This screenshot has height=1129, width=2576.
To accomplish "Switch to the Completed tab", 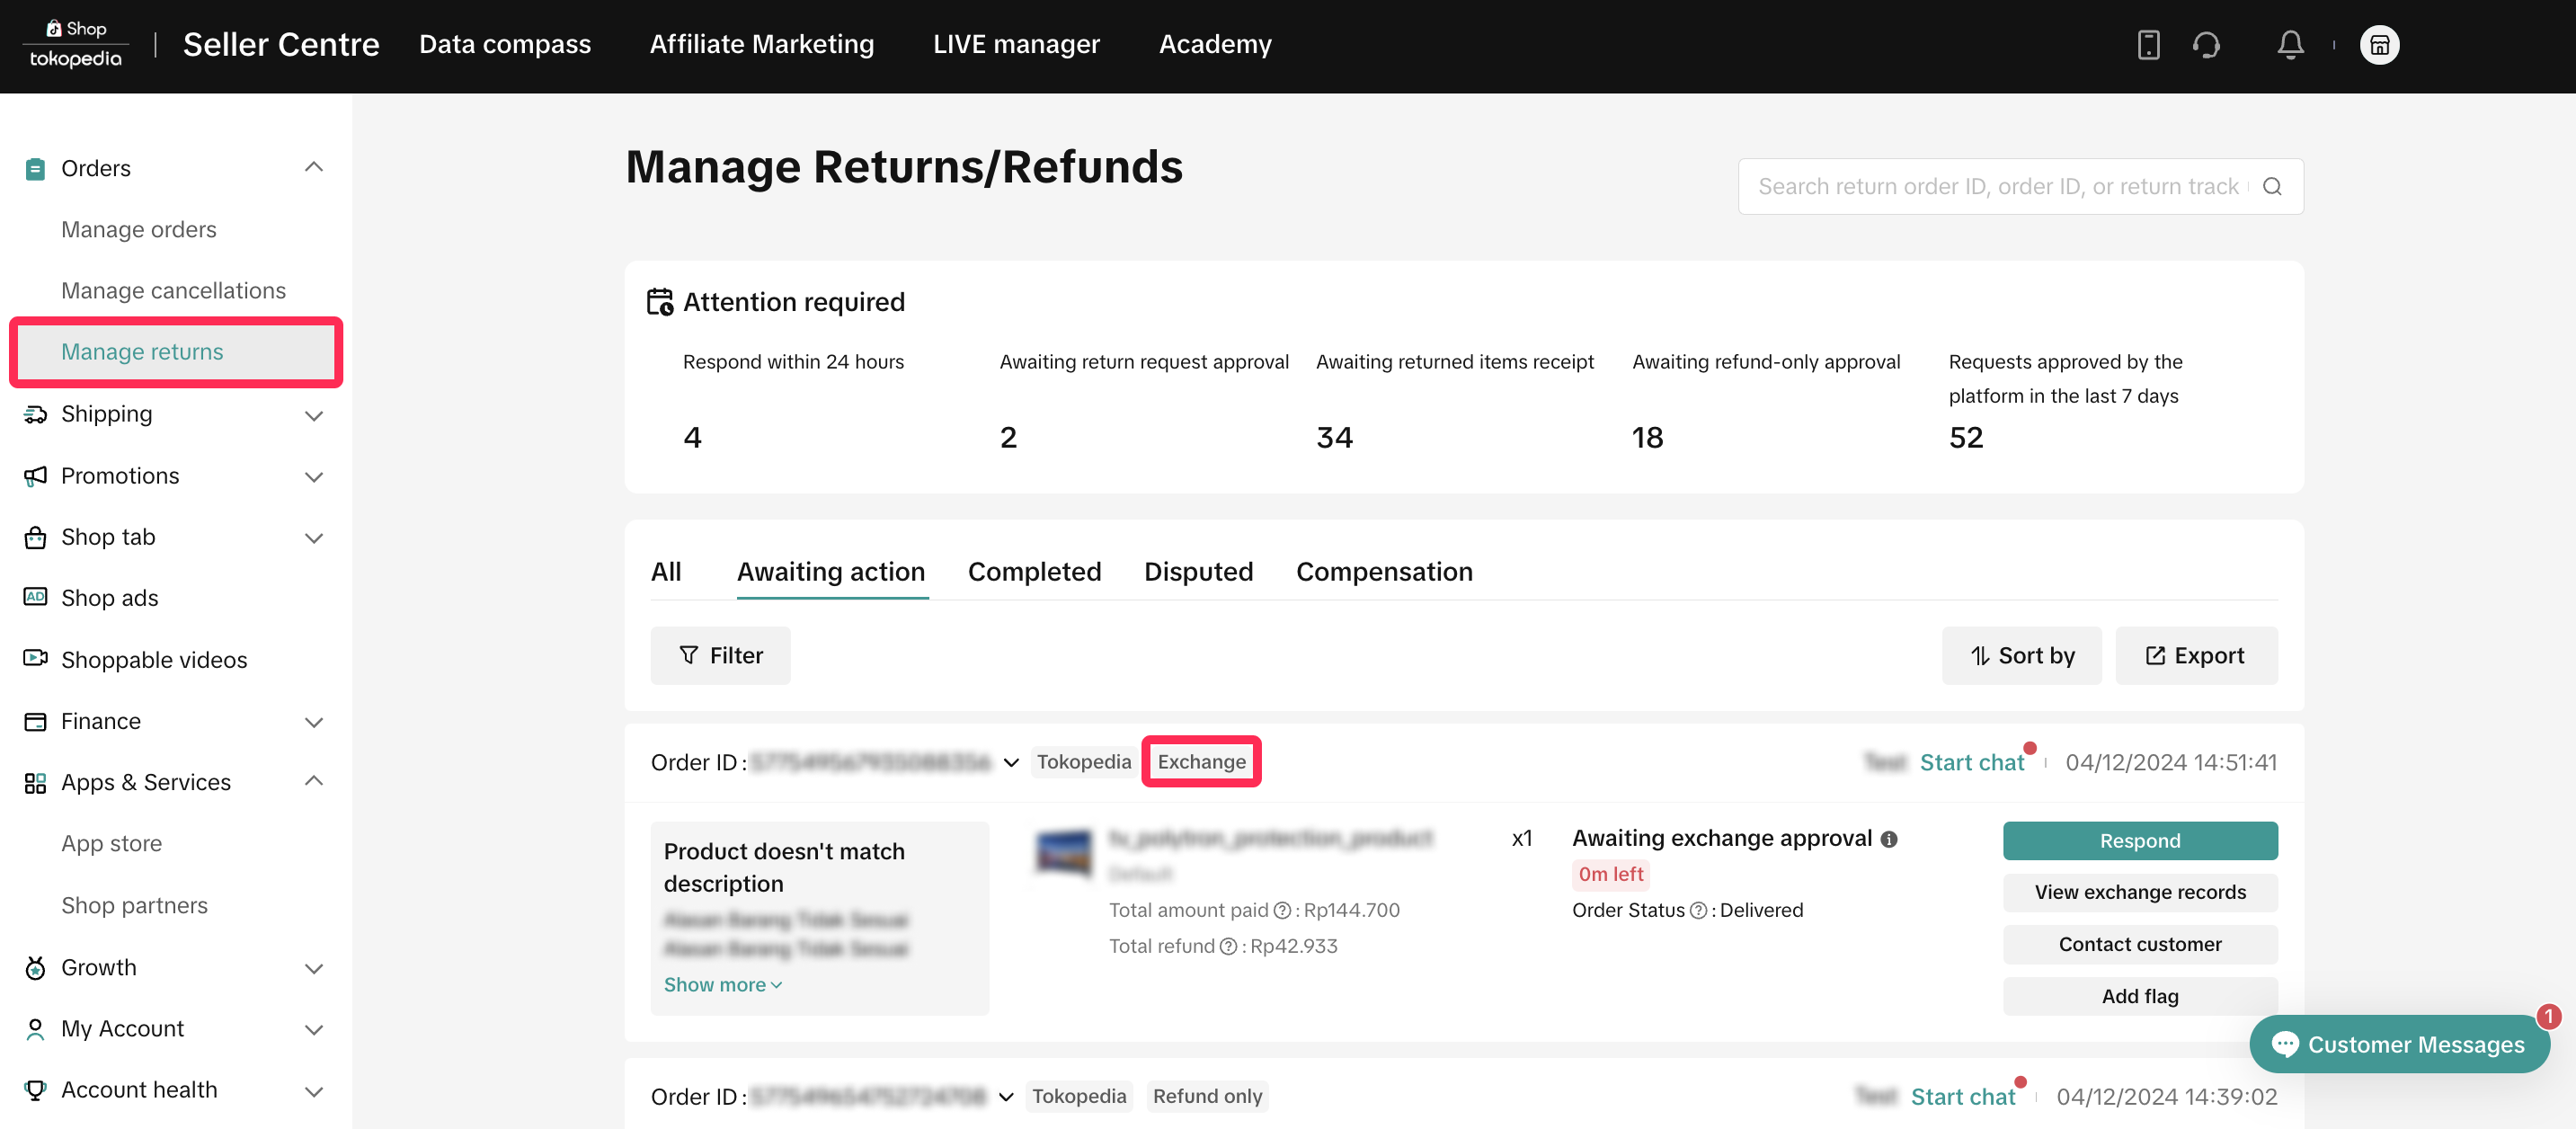I will pyautogui.click(x=1034, y=571).
